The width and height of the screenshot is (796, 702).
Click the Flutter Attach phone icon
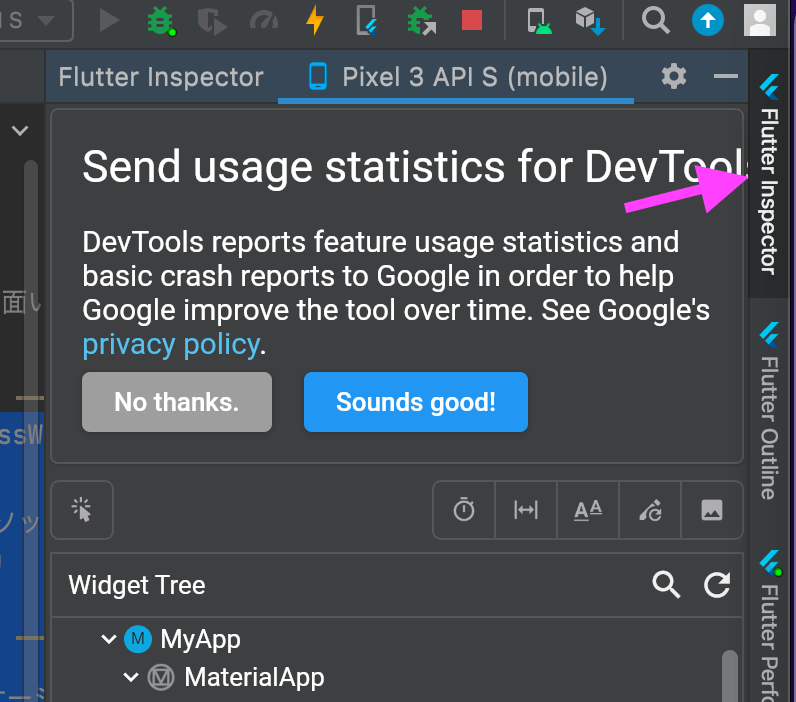tap(366, 20)
